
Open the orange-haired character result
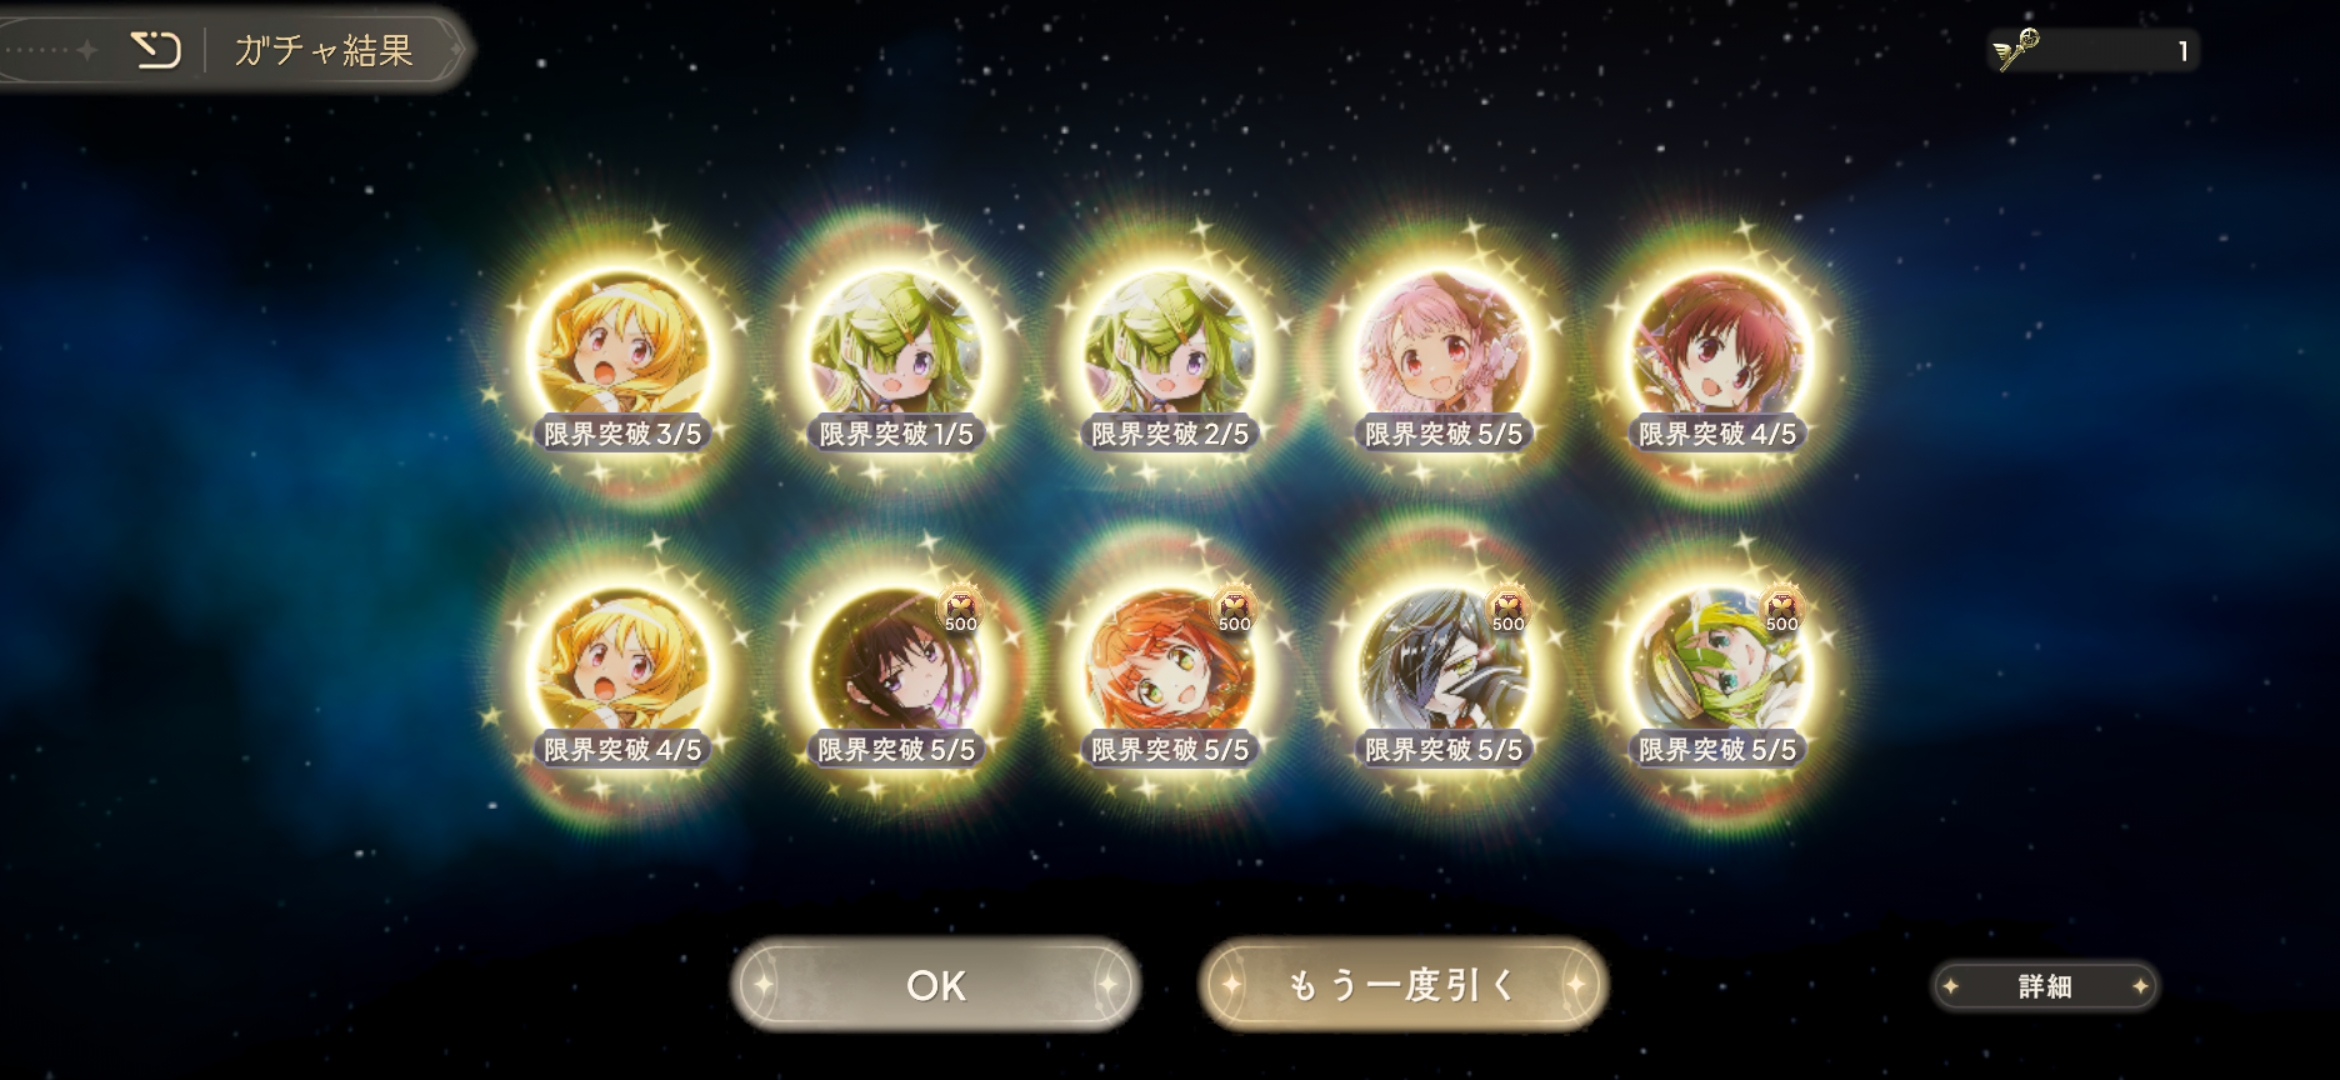[1170, 672]
